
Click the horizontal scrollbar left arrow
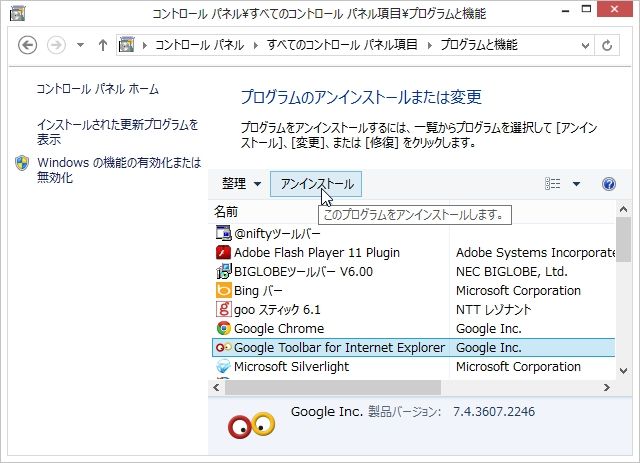(216, 387)
